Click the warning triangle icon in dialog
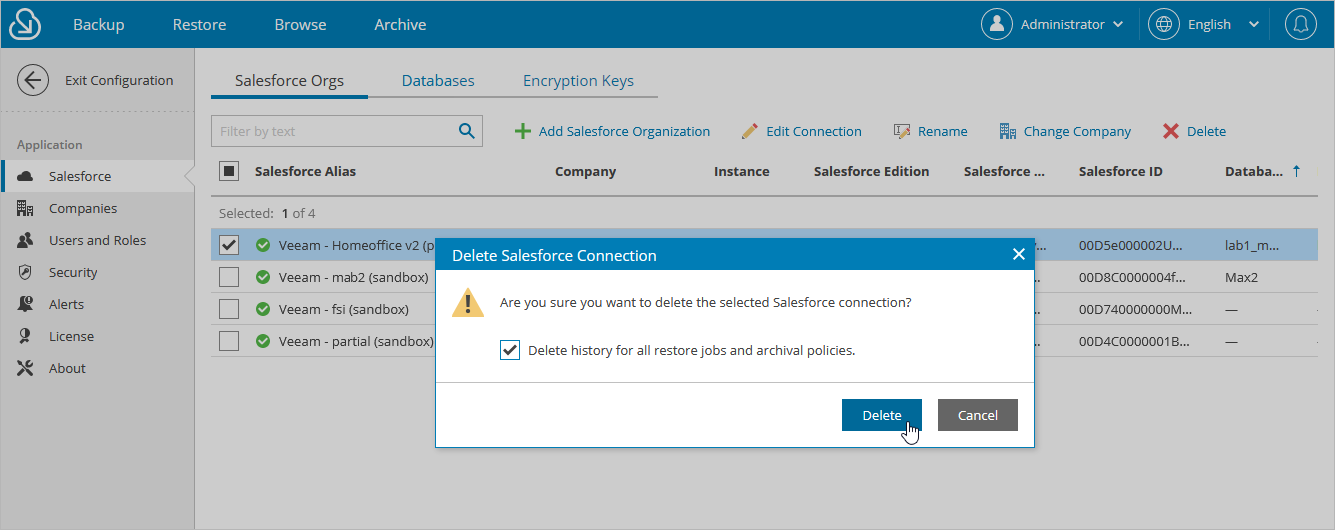The height and width of the screenshot is (530, 1335). [468, 302]
